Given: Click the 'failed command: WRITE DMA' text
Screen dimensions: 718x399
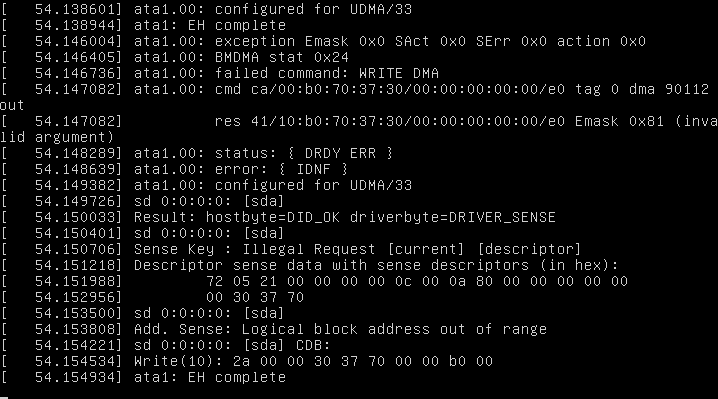Looking at the screenshot, I should coord(327,73).
